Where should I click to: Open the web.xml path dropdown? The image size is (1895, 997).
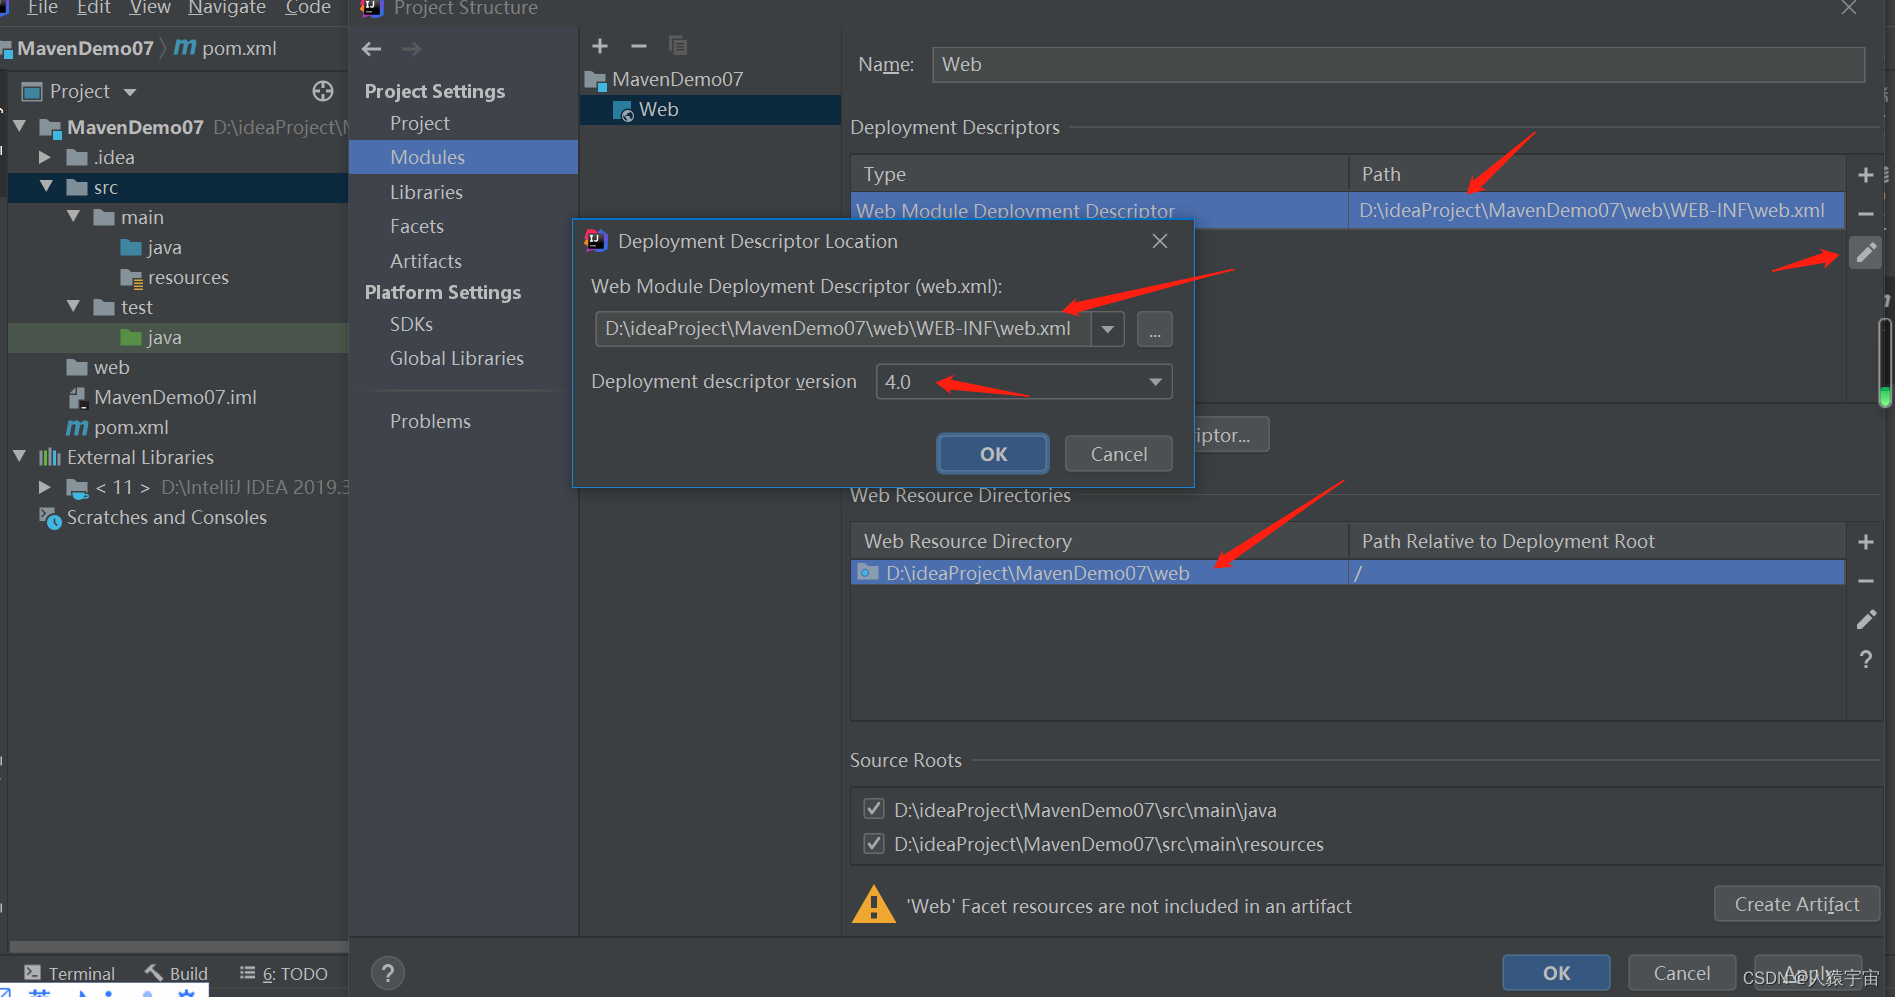(x=1108, y=329)
